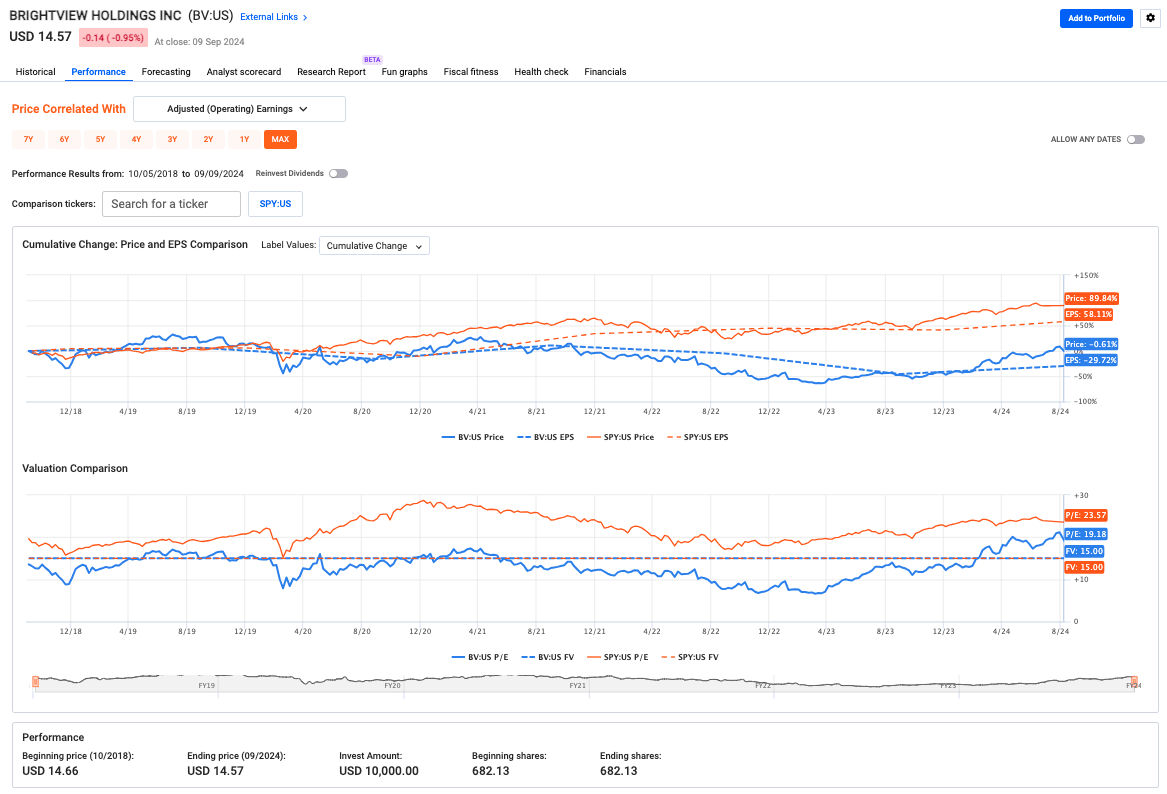
Task: Switch to the Forecasting tab
Action: [166, 71]
